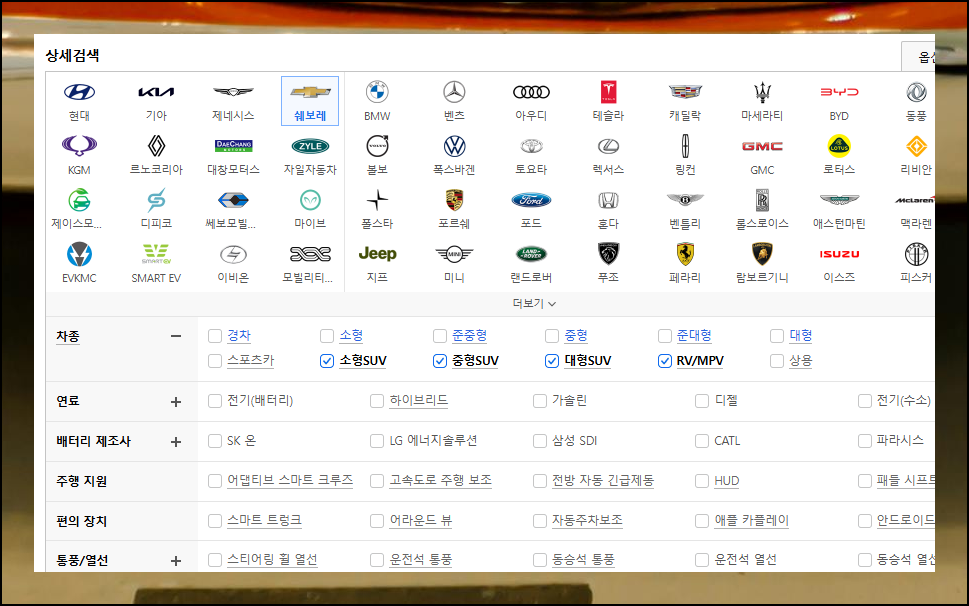Pick the Land Rover (랜드로버) logo
Image resolution: width=969 pixels, height=606 pixels.
[531, 254]
